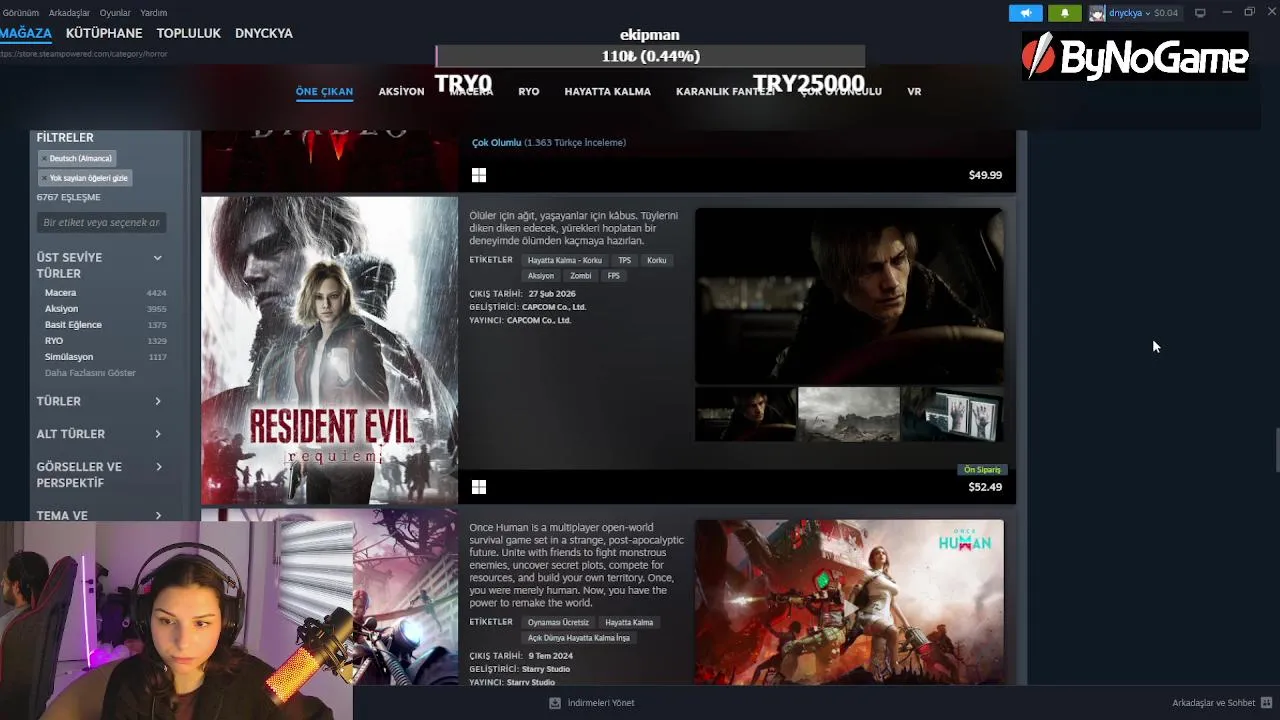Click the large Resident Evil screenshot preview
The width and height of the screenshot is (1280, 720).
coord(849,296)
